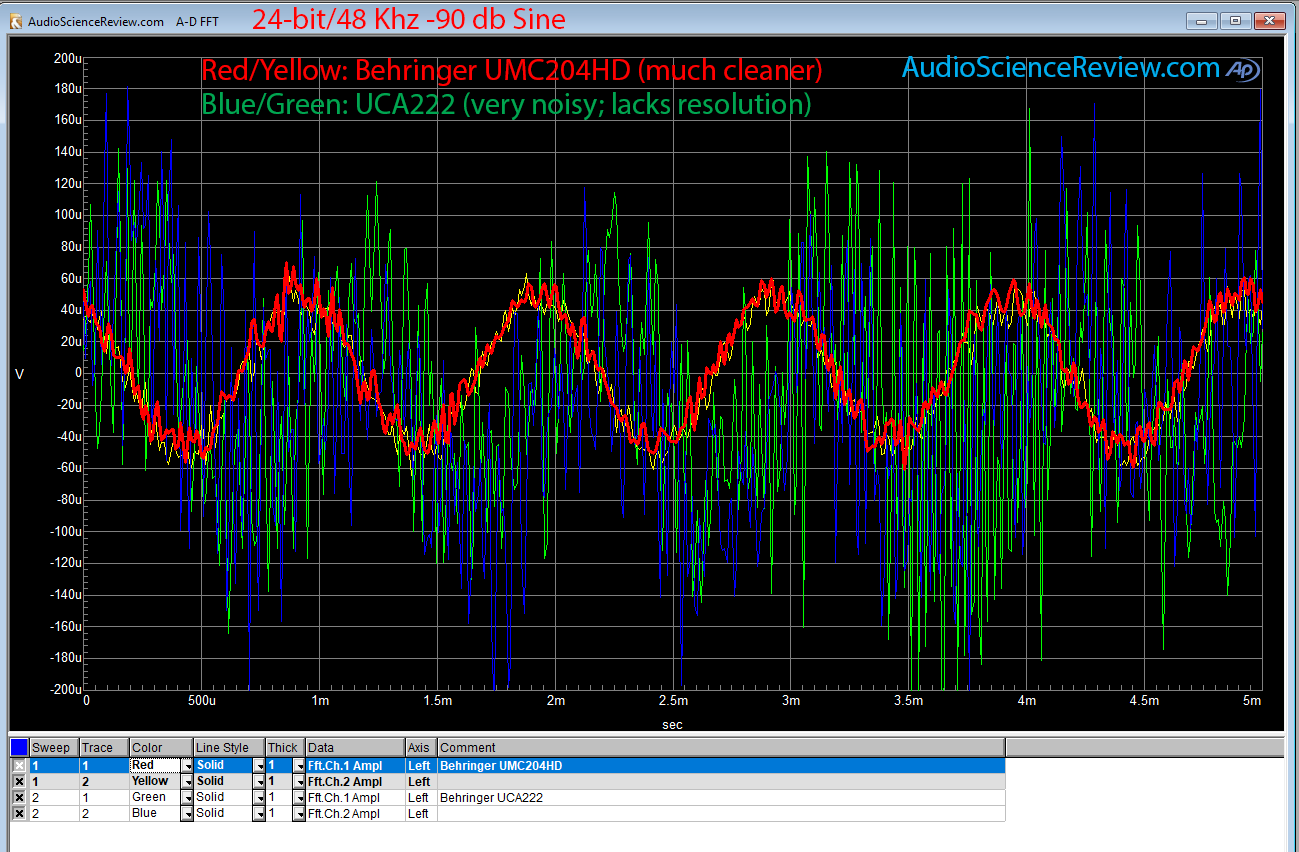Open the color dropdown for the Blue trace

point(186,813)
